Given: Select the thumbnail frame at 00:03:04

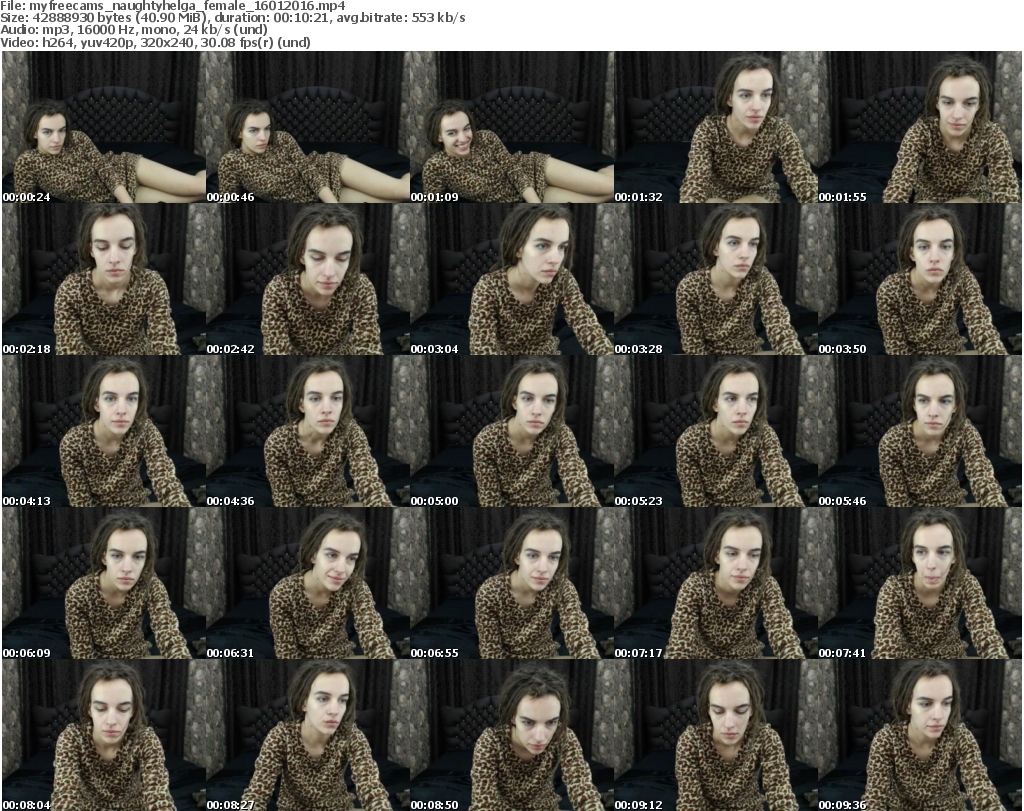Looking at the screenshot, I should 511,279.
